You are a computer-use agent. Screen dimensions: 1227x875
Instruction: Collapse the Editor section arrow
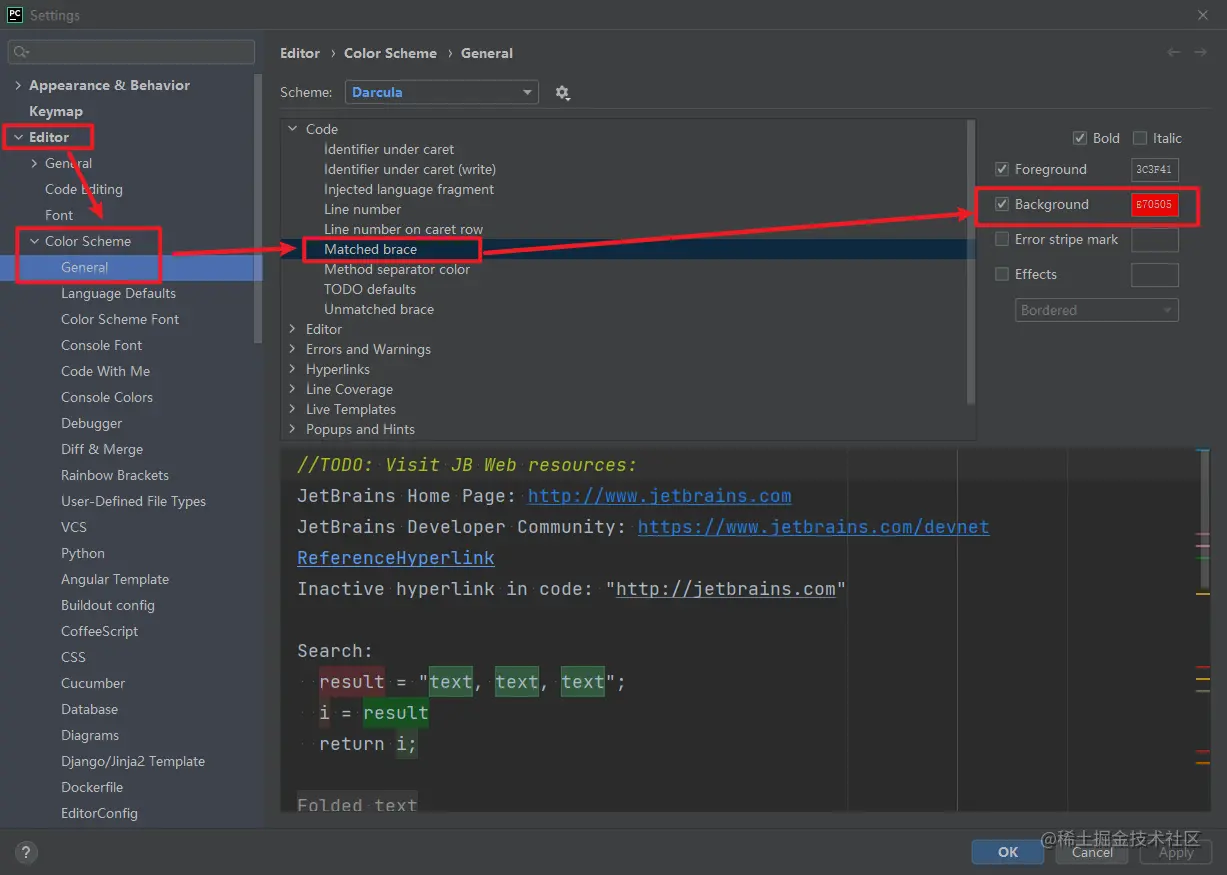click(x=18, y=137)
